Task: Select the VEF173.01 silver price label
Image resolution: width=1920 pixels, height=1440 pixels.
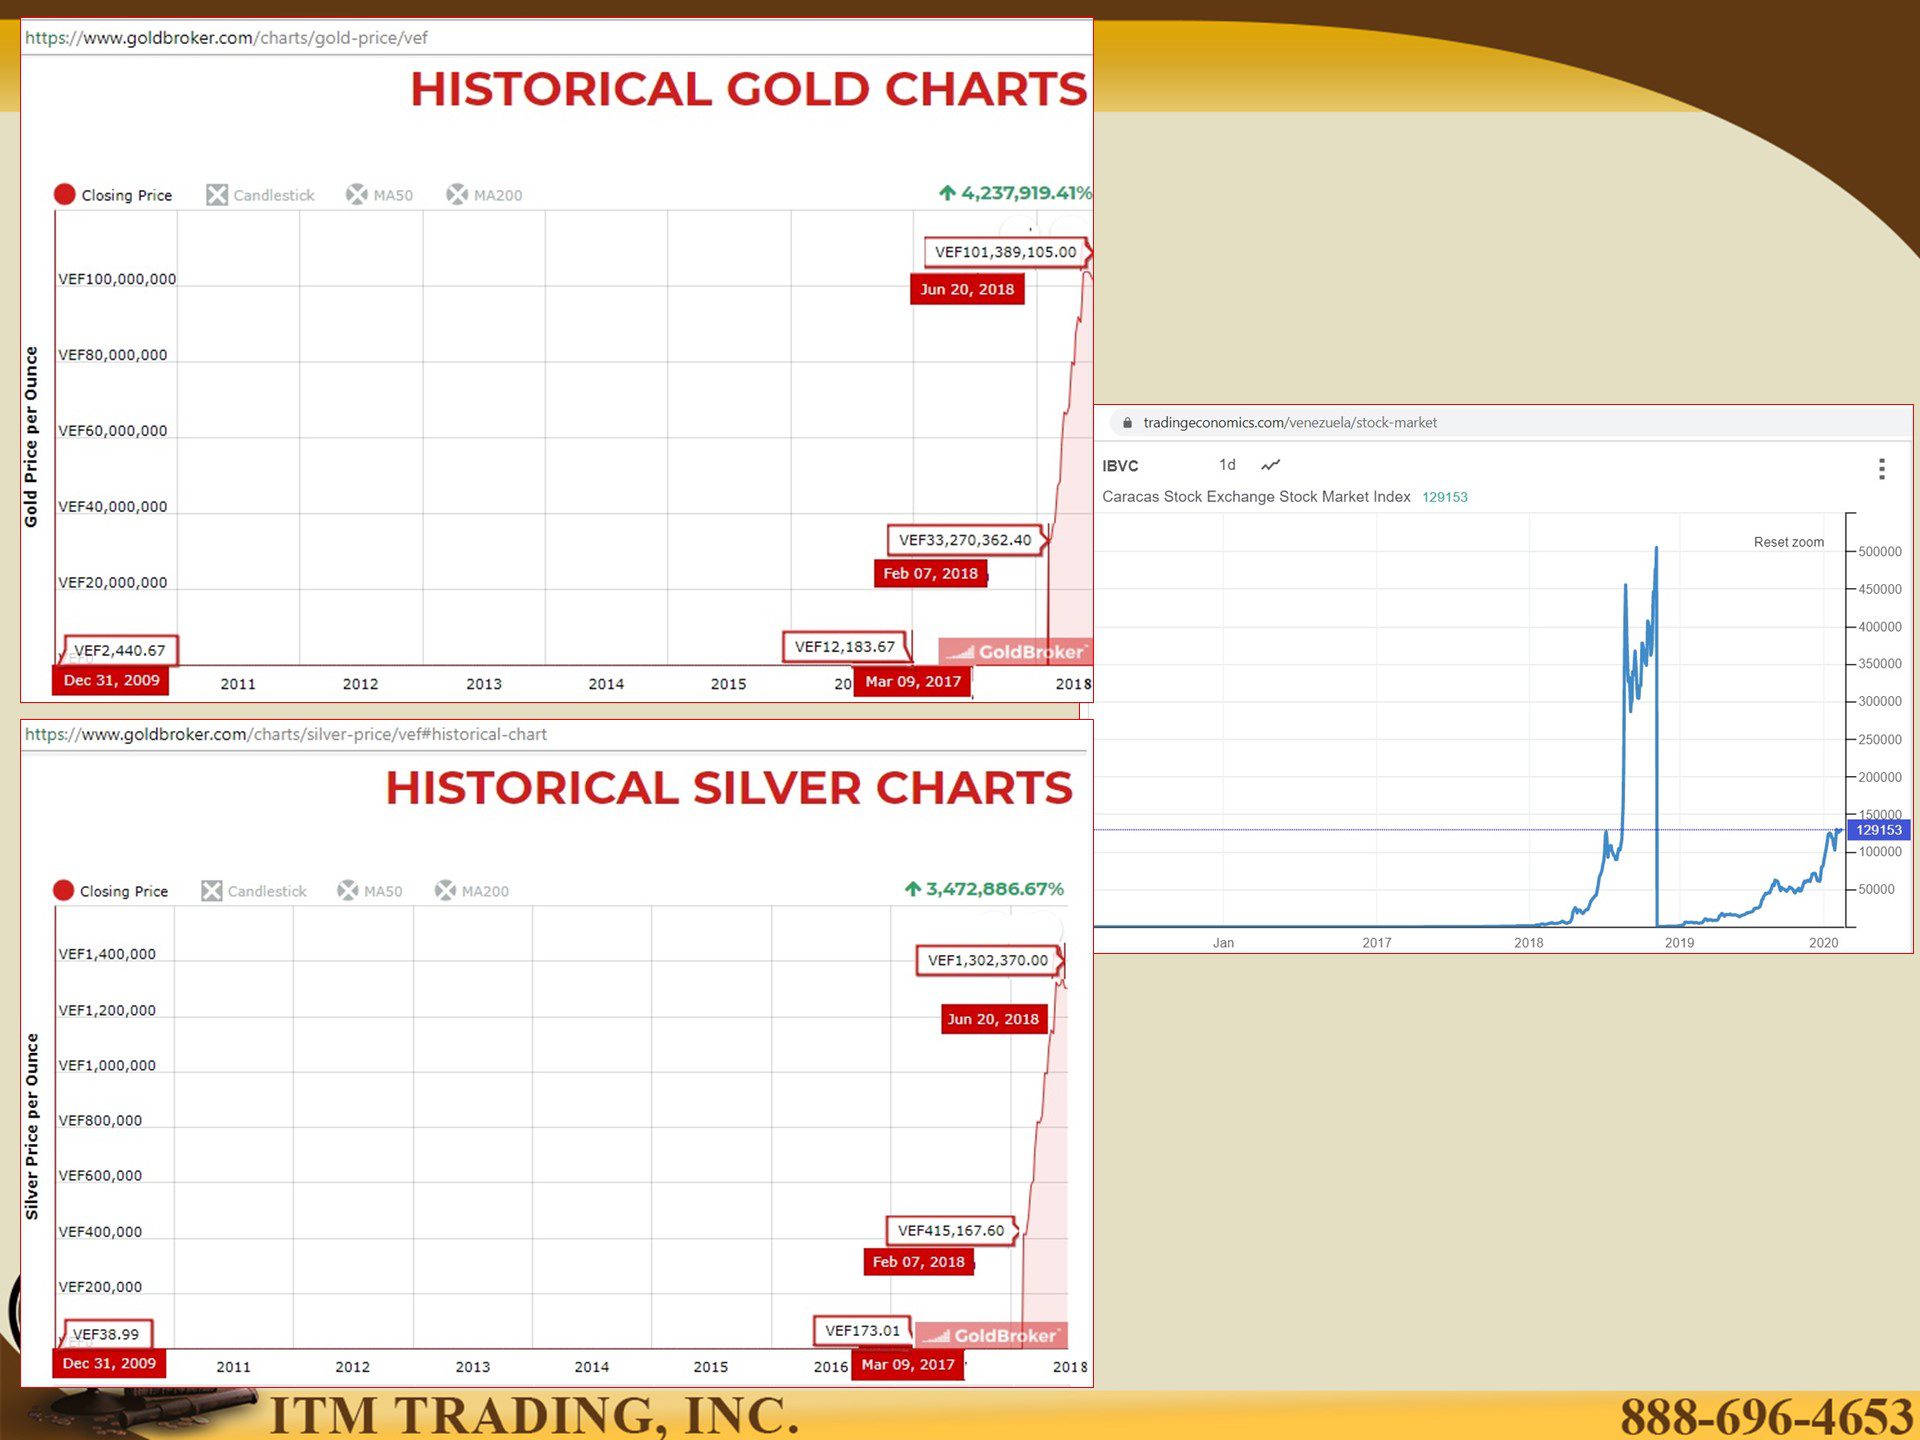Action: click(862, 1331)
